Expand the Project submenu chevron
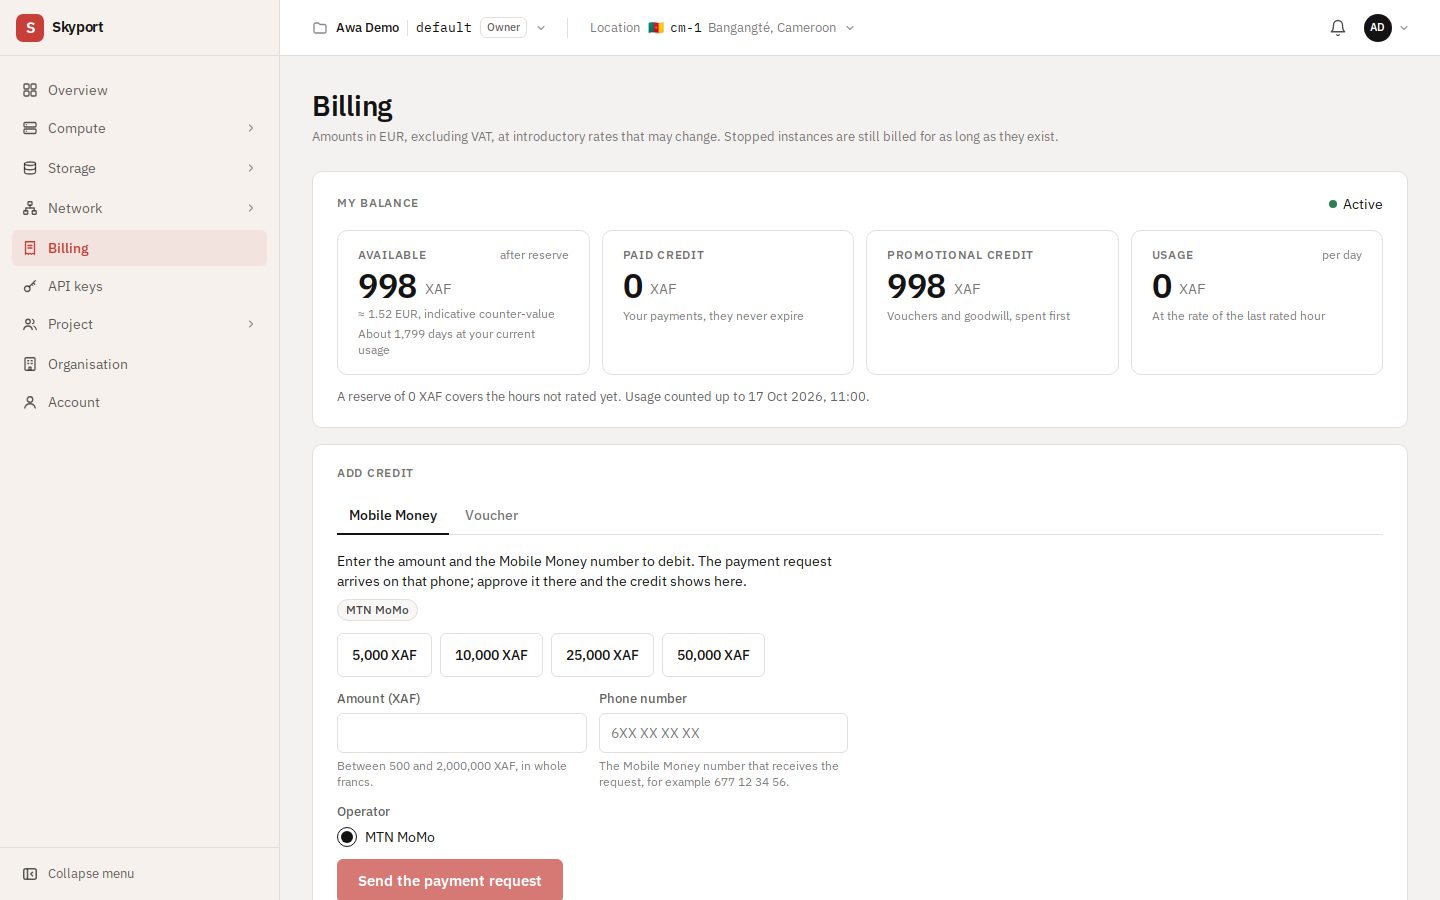This screenshot has width=1440, height=900. tap(251, 324)
